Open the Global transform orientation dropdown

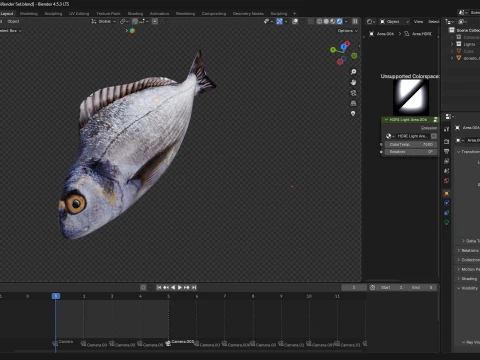click(x=104, y=21)
